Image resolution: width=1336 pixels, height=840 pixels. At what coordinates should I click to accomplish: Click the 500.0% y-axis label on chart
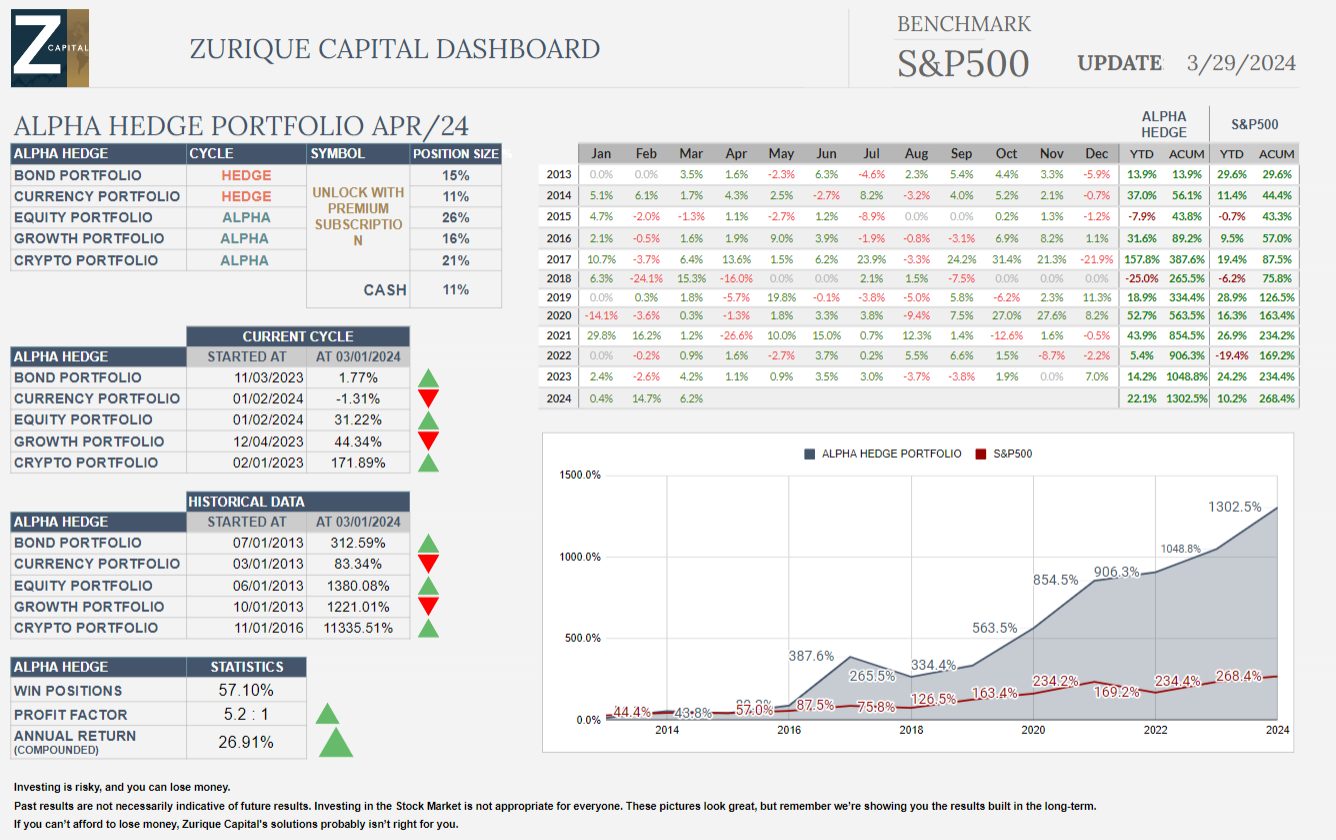[x=583, y=638]
